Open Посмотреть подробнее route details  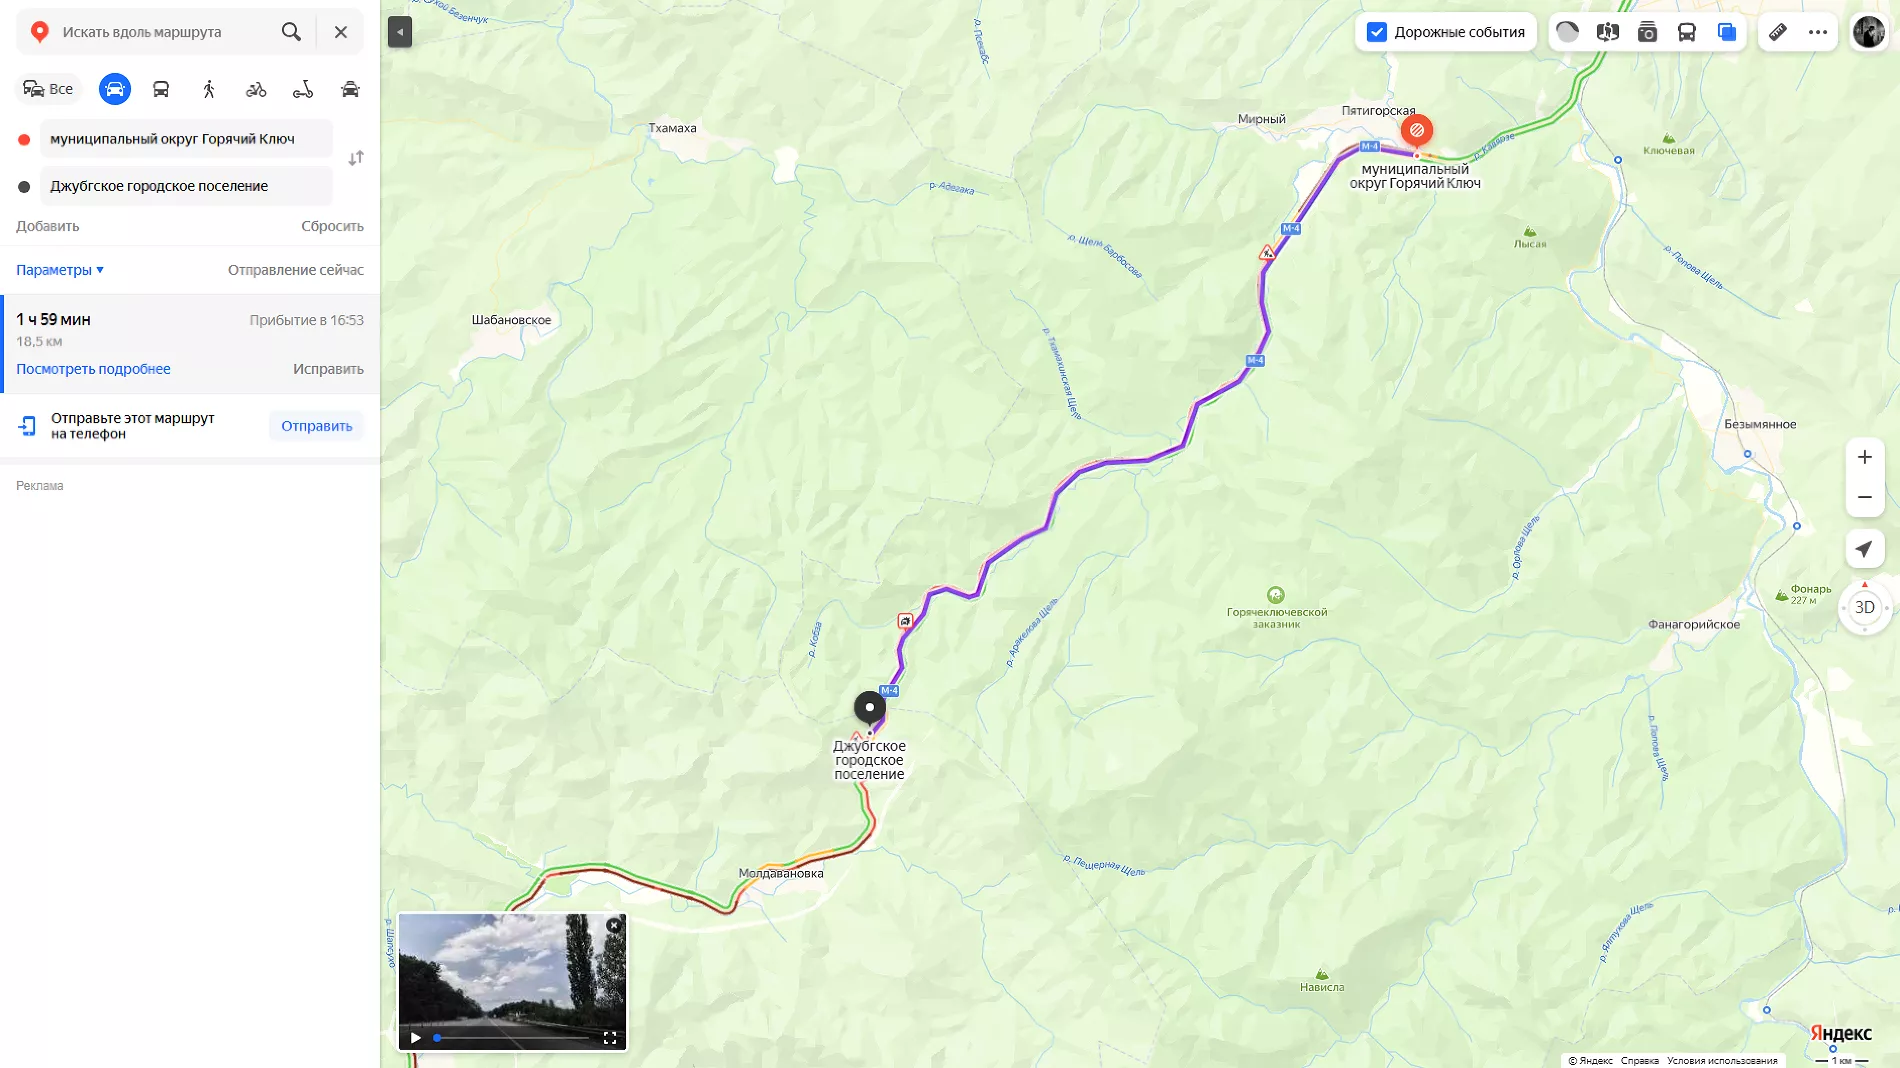coord(93,369)
